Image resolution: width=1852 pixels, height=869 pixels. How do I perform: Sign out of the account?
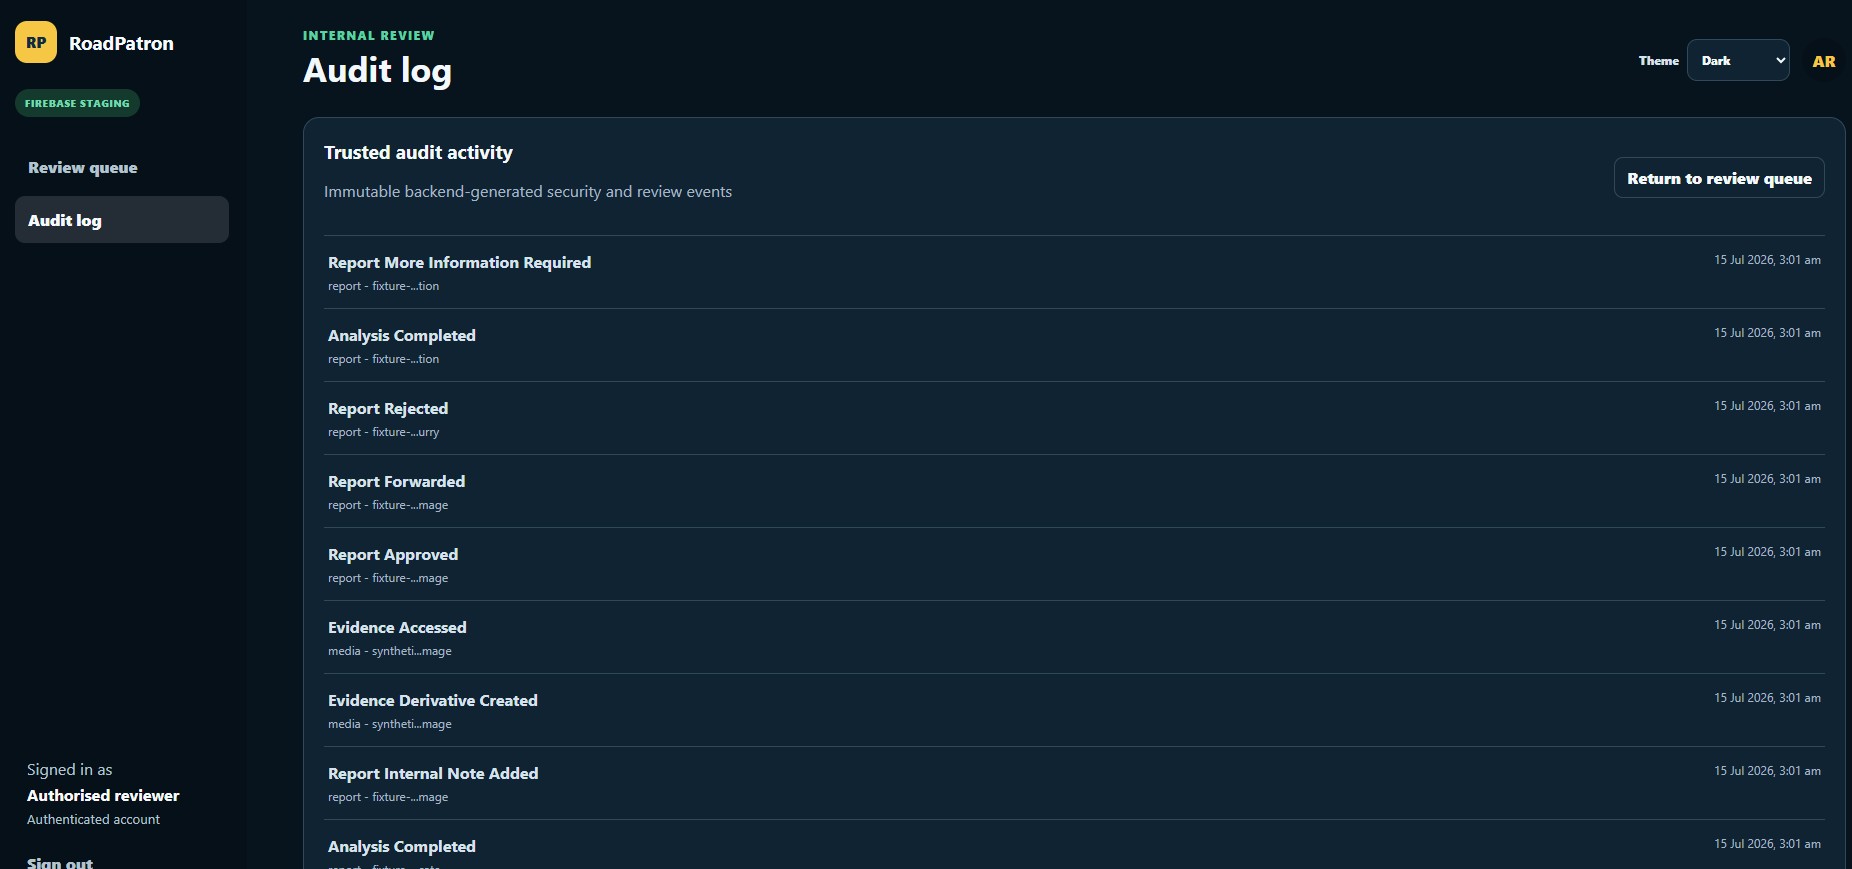[x=60, y=862]
